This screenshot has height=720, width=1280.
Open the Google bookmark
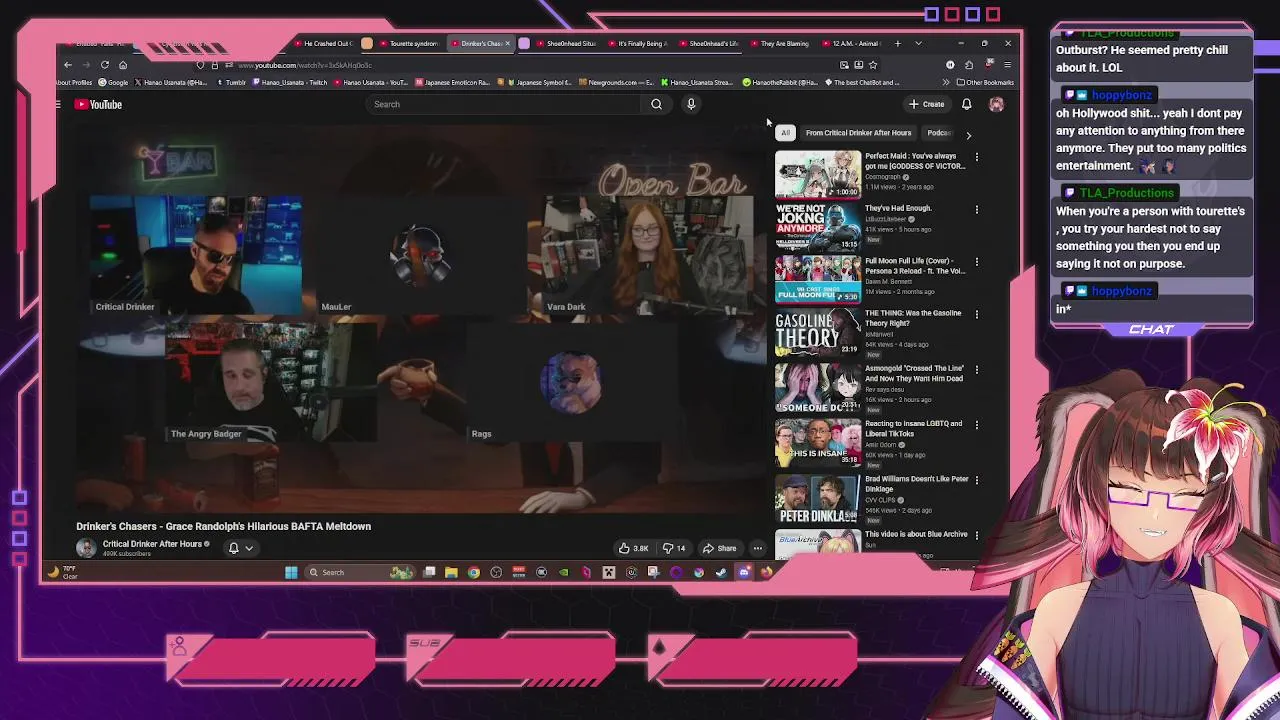coord(113,82)
